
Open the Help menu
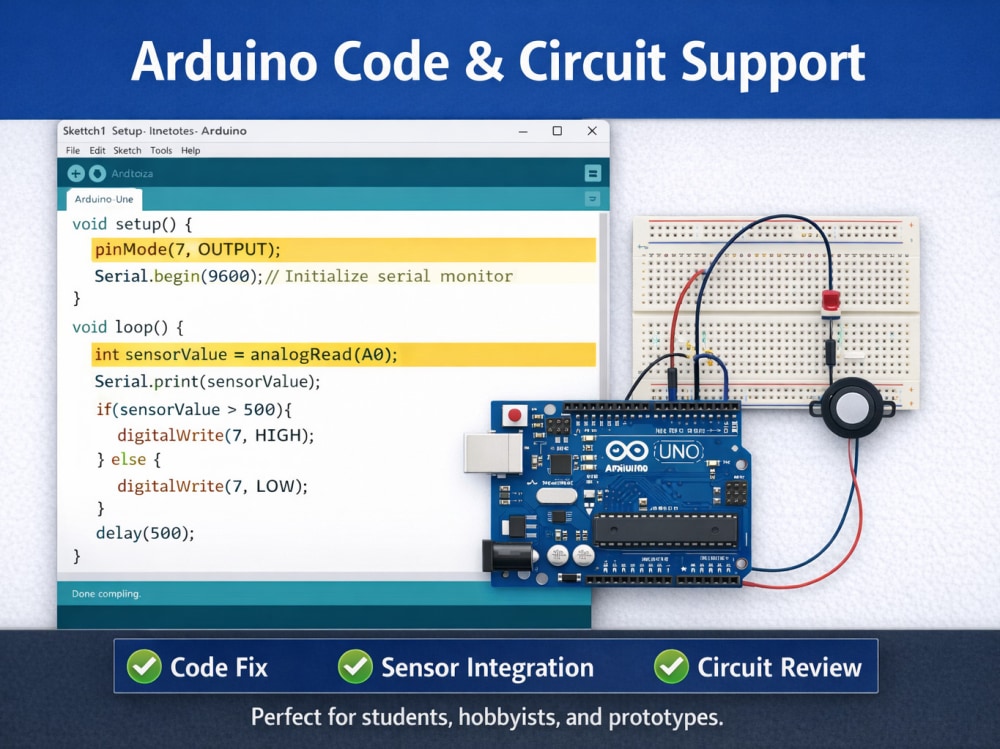point(191,151)
